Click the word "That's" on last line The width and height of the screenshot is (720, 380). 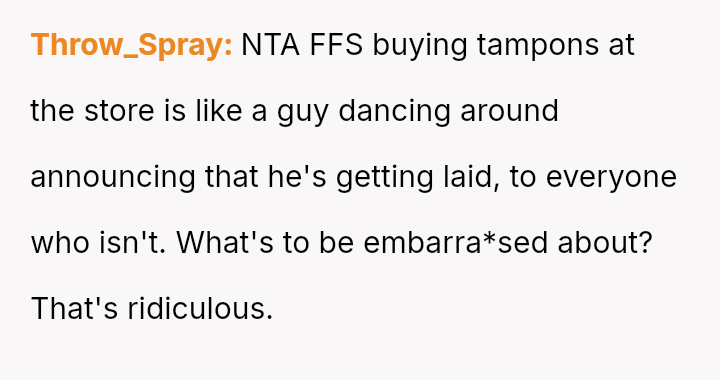[74, 308]
